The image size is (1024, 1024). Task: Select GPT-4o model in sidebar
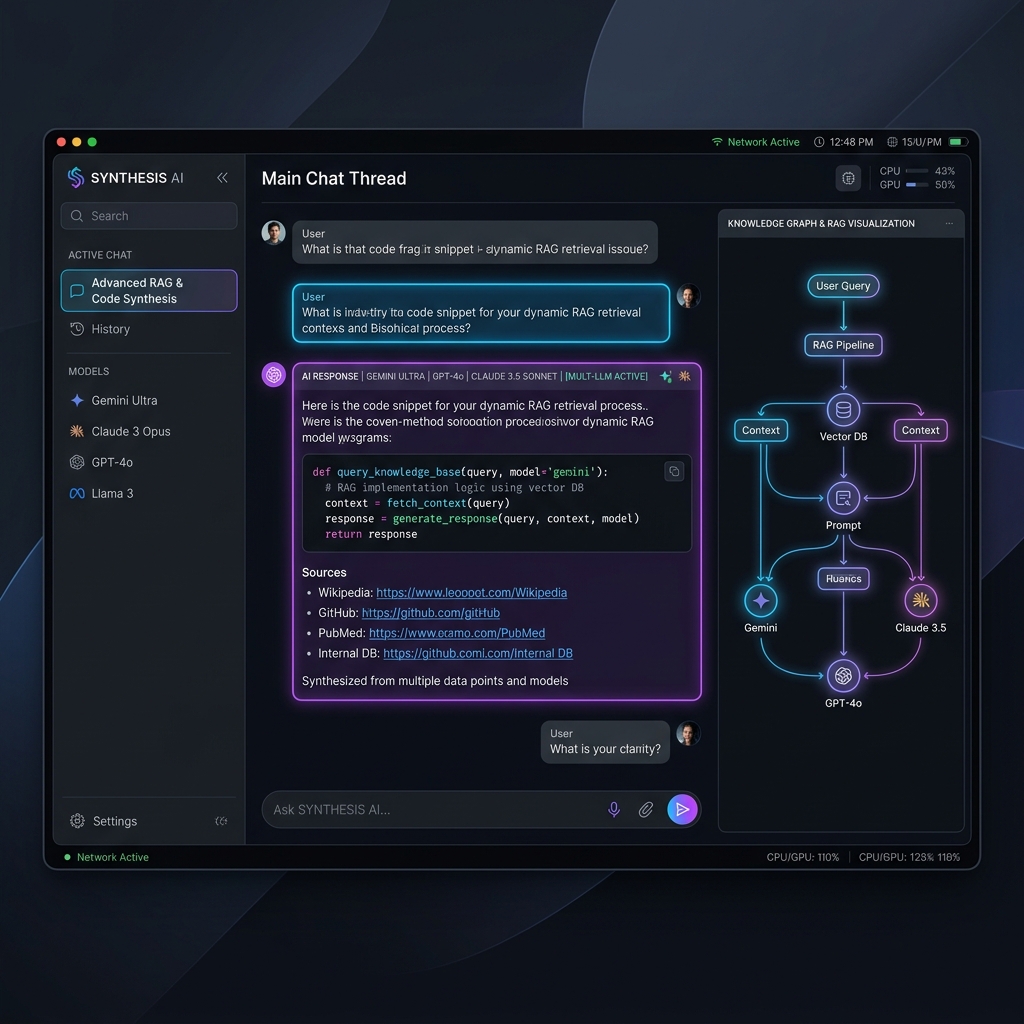(149, 462)
